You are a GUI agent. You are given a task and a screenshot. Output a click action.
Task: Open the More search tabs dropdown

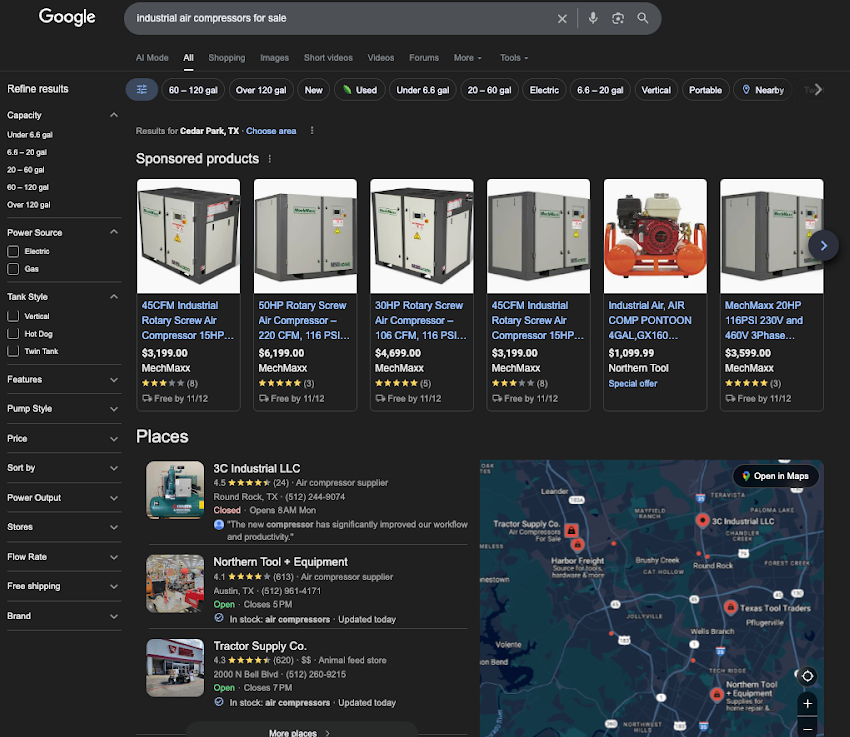tap(468, 57)
